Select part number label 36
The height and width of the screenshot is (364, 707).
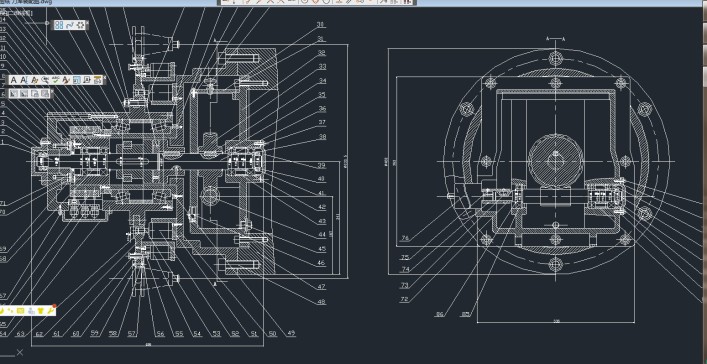(x=322, y=109)
